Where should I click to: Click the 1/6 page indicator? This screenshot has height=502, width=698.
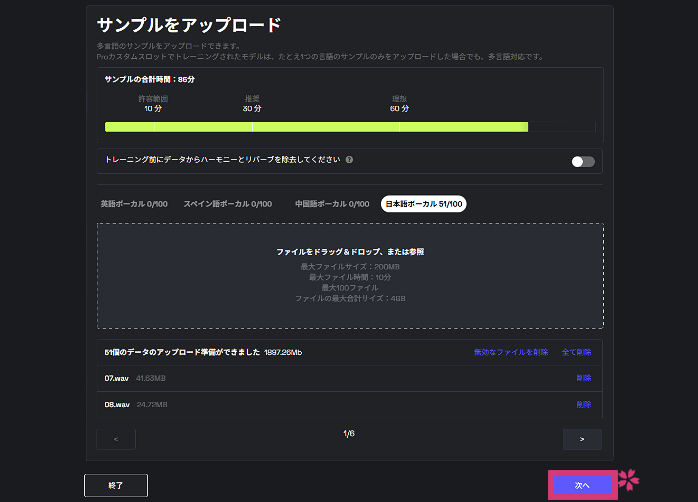pyautogui.click(x=349, y=433)
